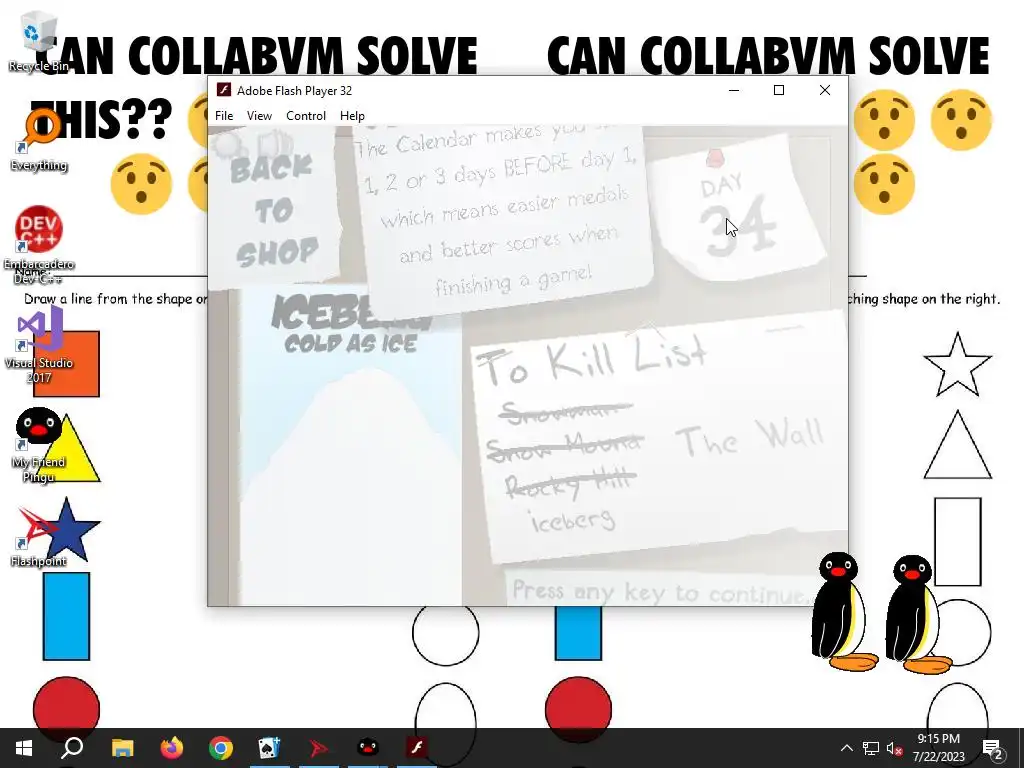Screen dimensions: 1024x768
Task: Open File Explorer from the taskbar
Action: pyautogui.click(x=122, y=748)
